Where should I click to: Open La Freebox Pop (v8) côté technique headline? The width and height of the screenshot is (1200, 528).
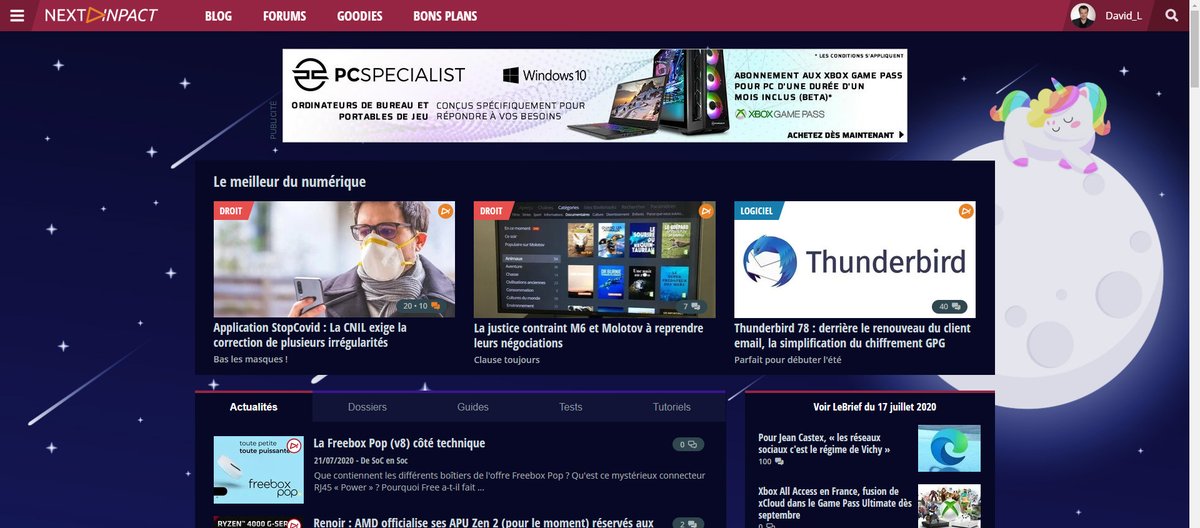tap(399, 443)
